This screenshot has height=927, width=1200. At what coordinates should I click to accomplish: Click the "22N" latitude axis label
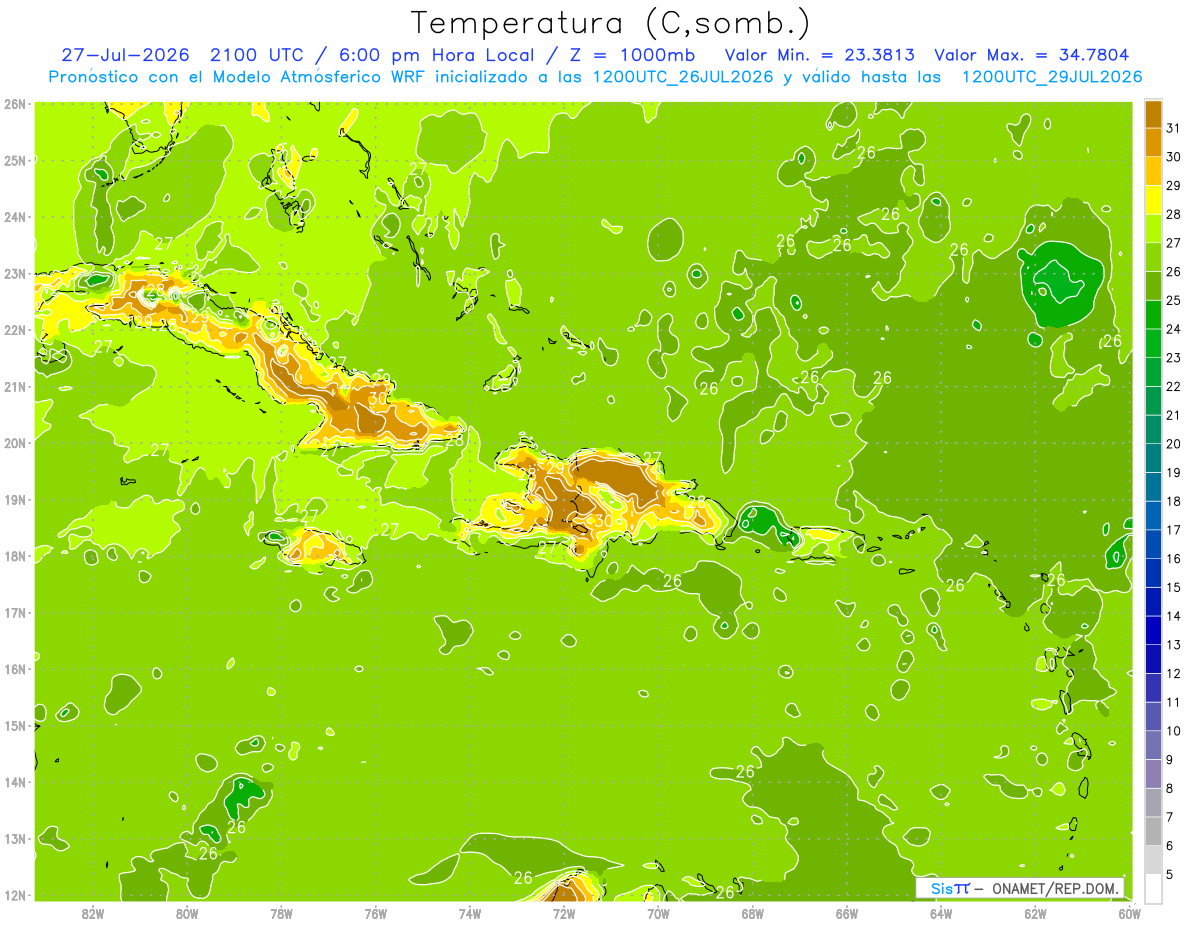coord(15,330)
